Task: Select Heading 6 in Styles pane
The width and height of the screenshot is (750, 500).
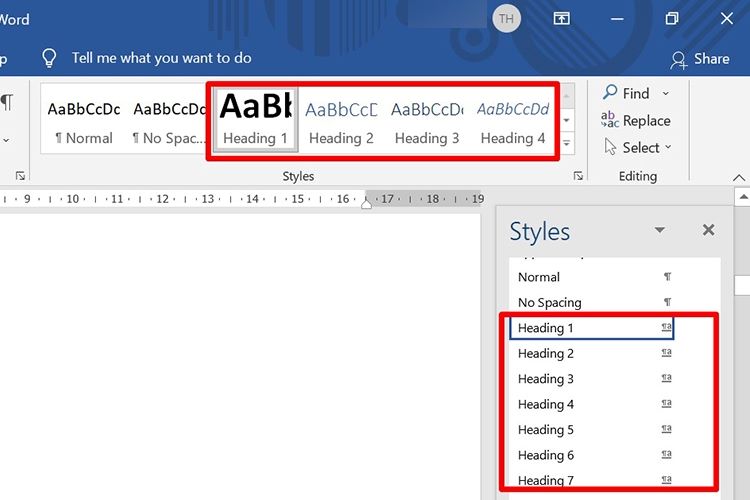Action: coord(592,455)
